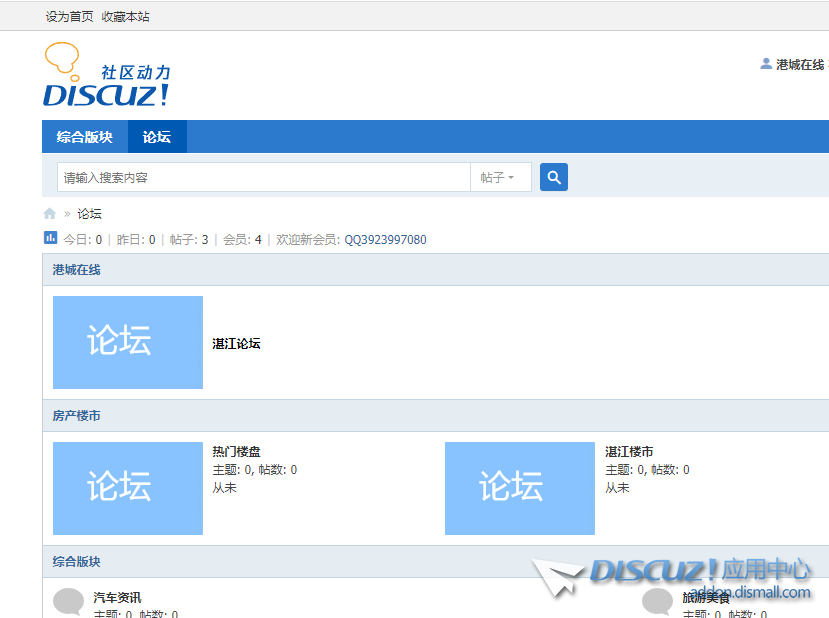Click the statistics bar chart icon

[51, 238]
